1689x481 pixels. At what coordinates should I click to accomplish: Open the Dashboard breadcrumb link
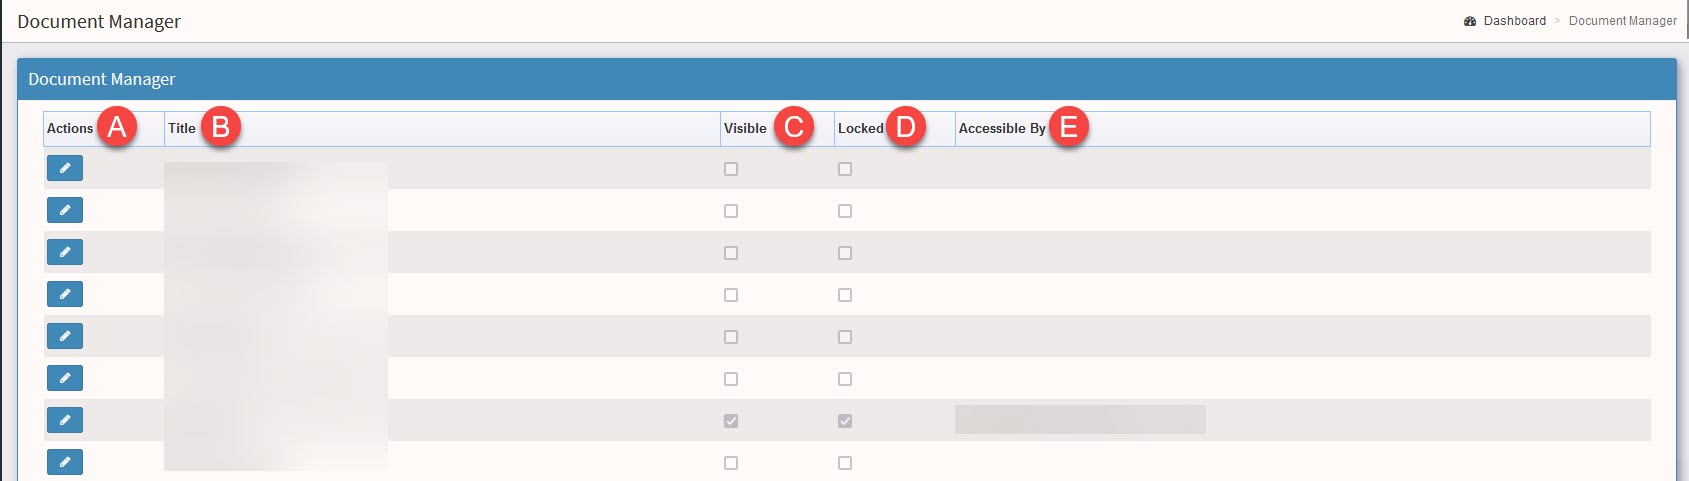(1514, 21)
